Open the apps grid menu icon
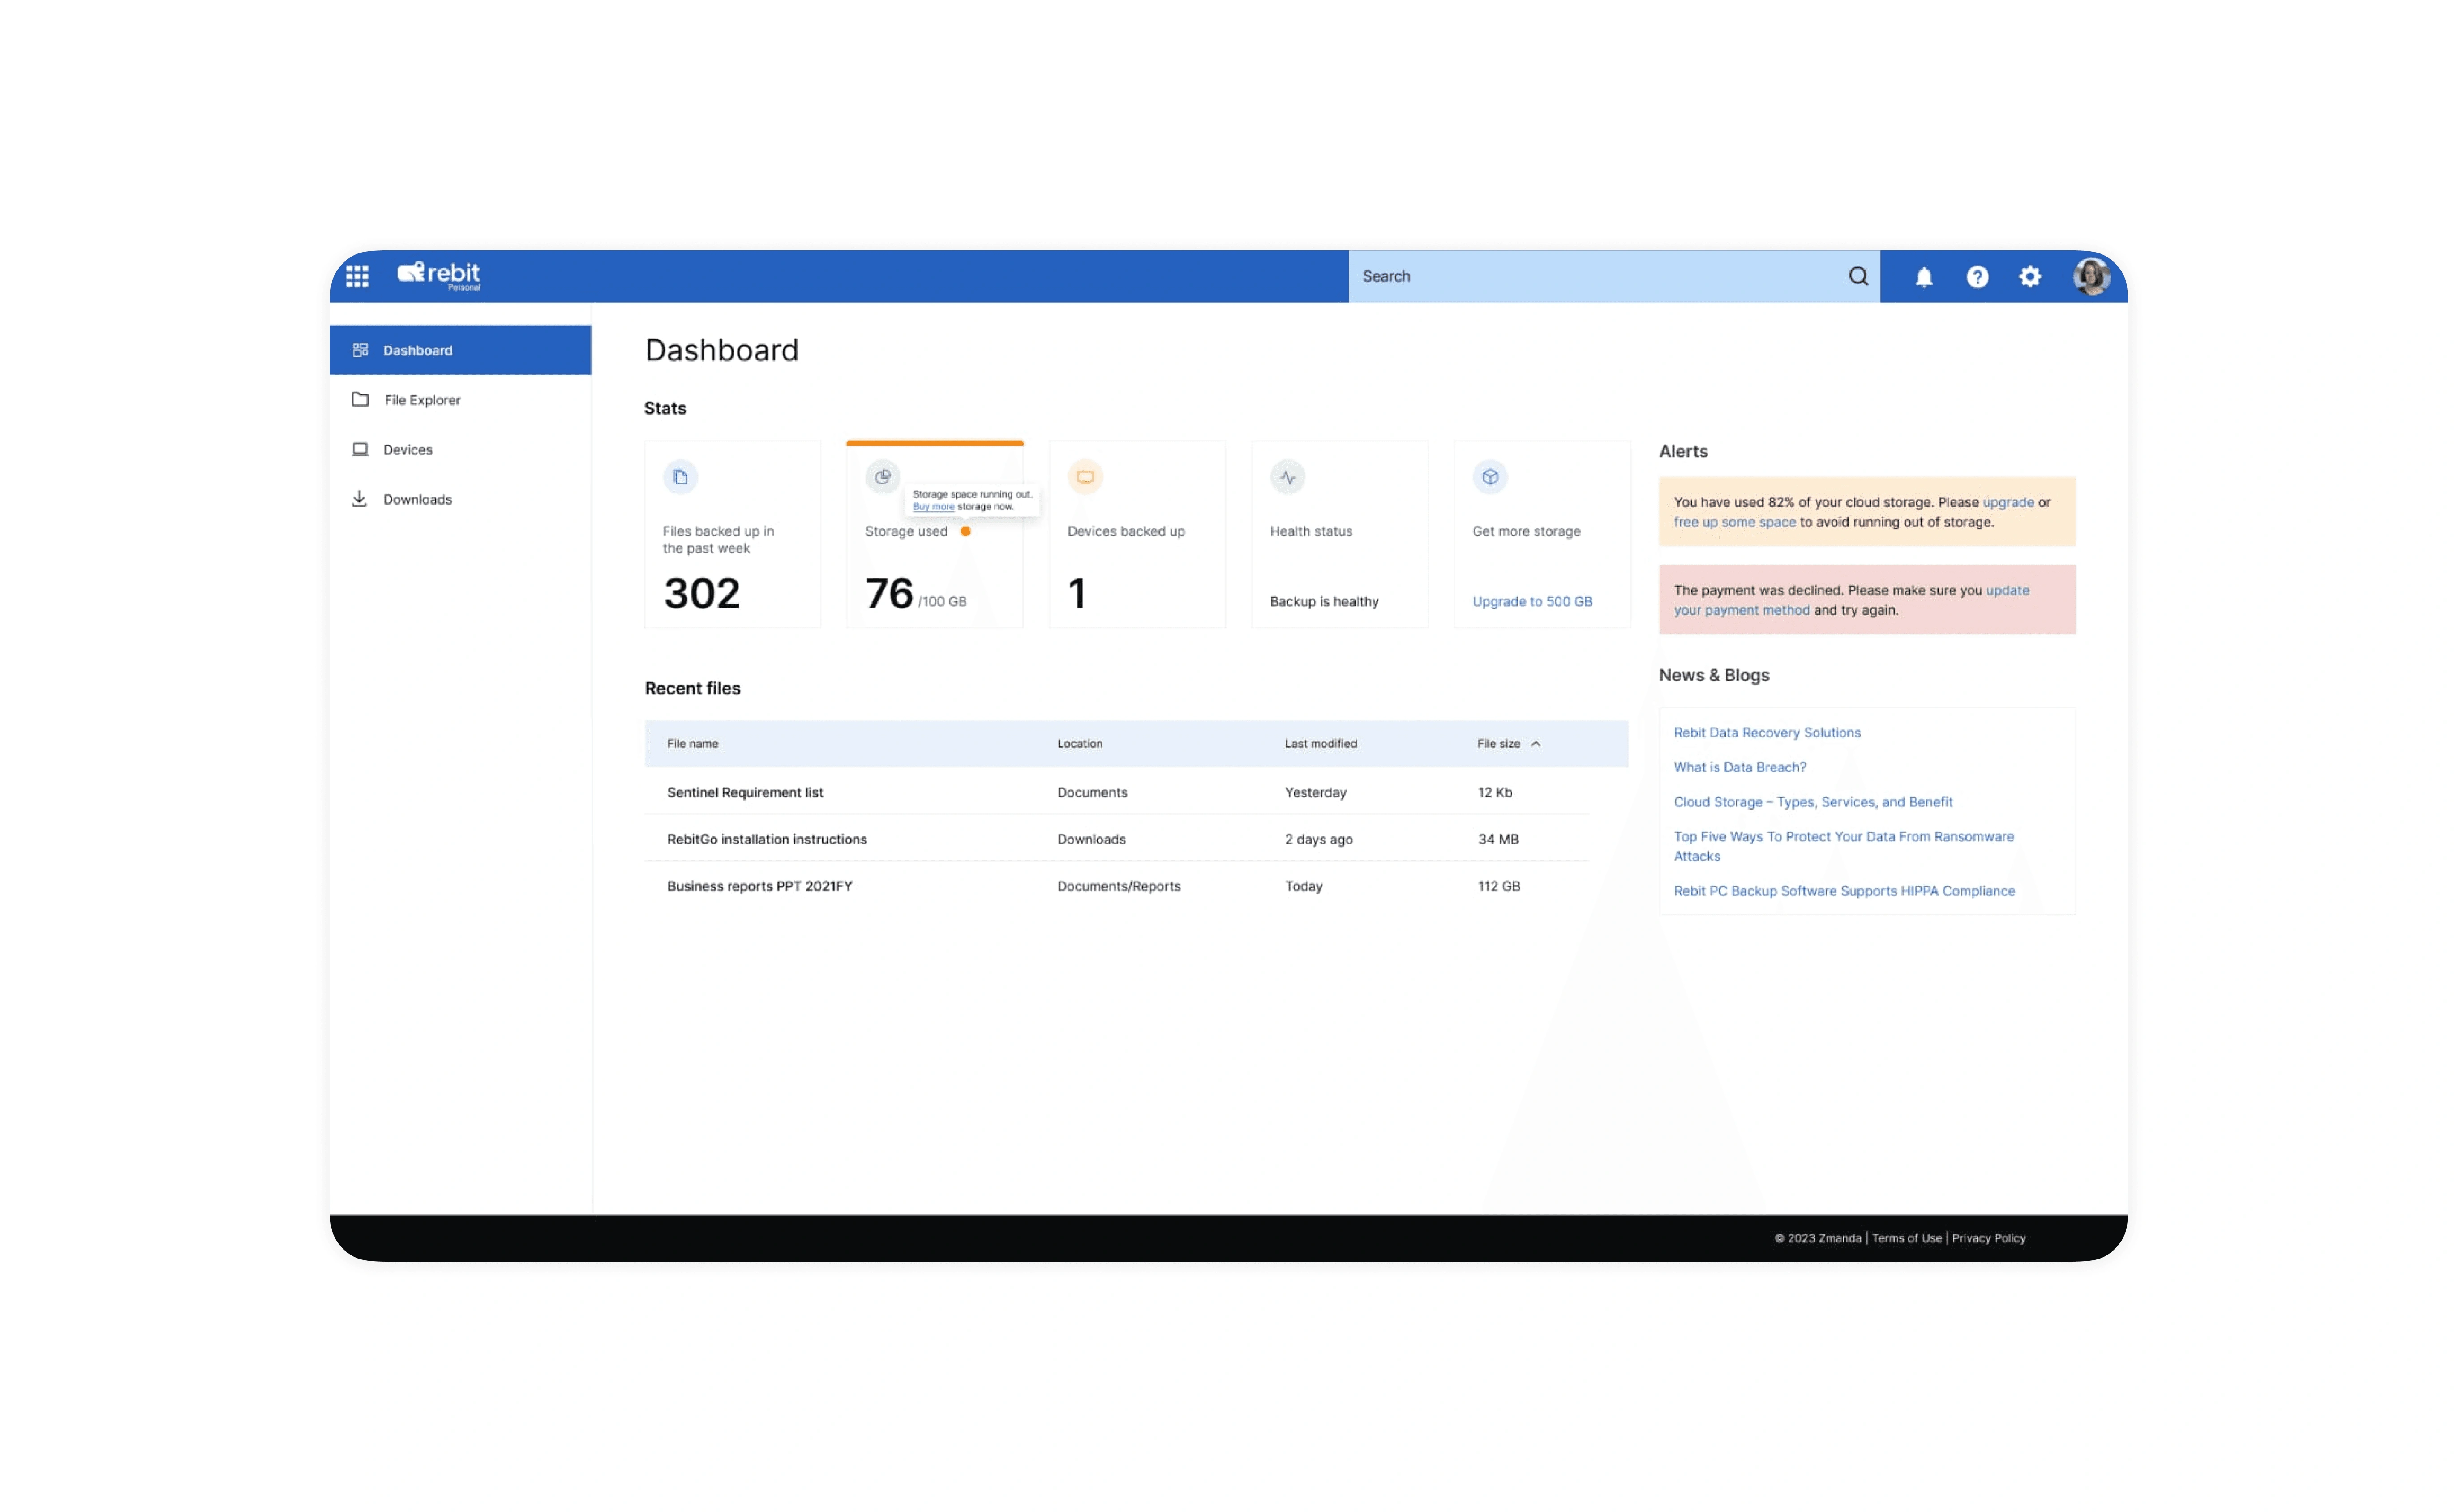Screen dimensions: 2458x1512 [357, 276]
